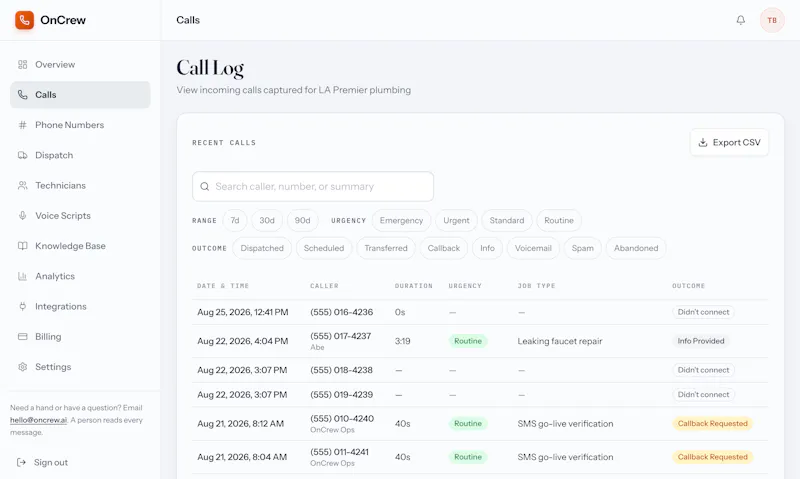
Task: Toggle Info outcome filter
Action: (487, 248)
